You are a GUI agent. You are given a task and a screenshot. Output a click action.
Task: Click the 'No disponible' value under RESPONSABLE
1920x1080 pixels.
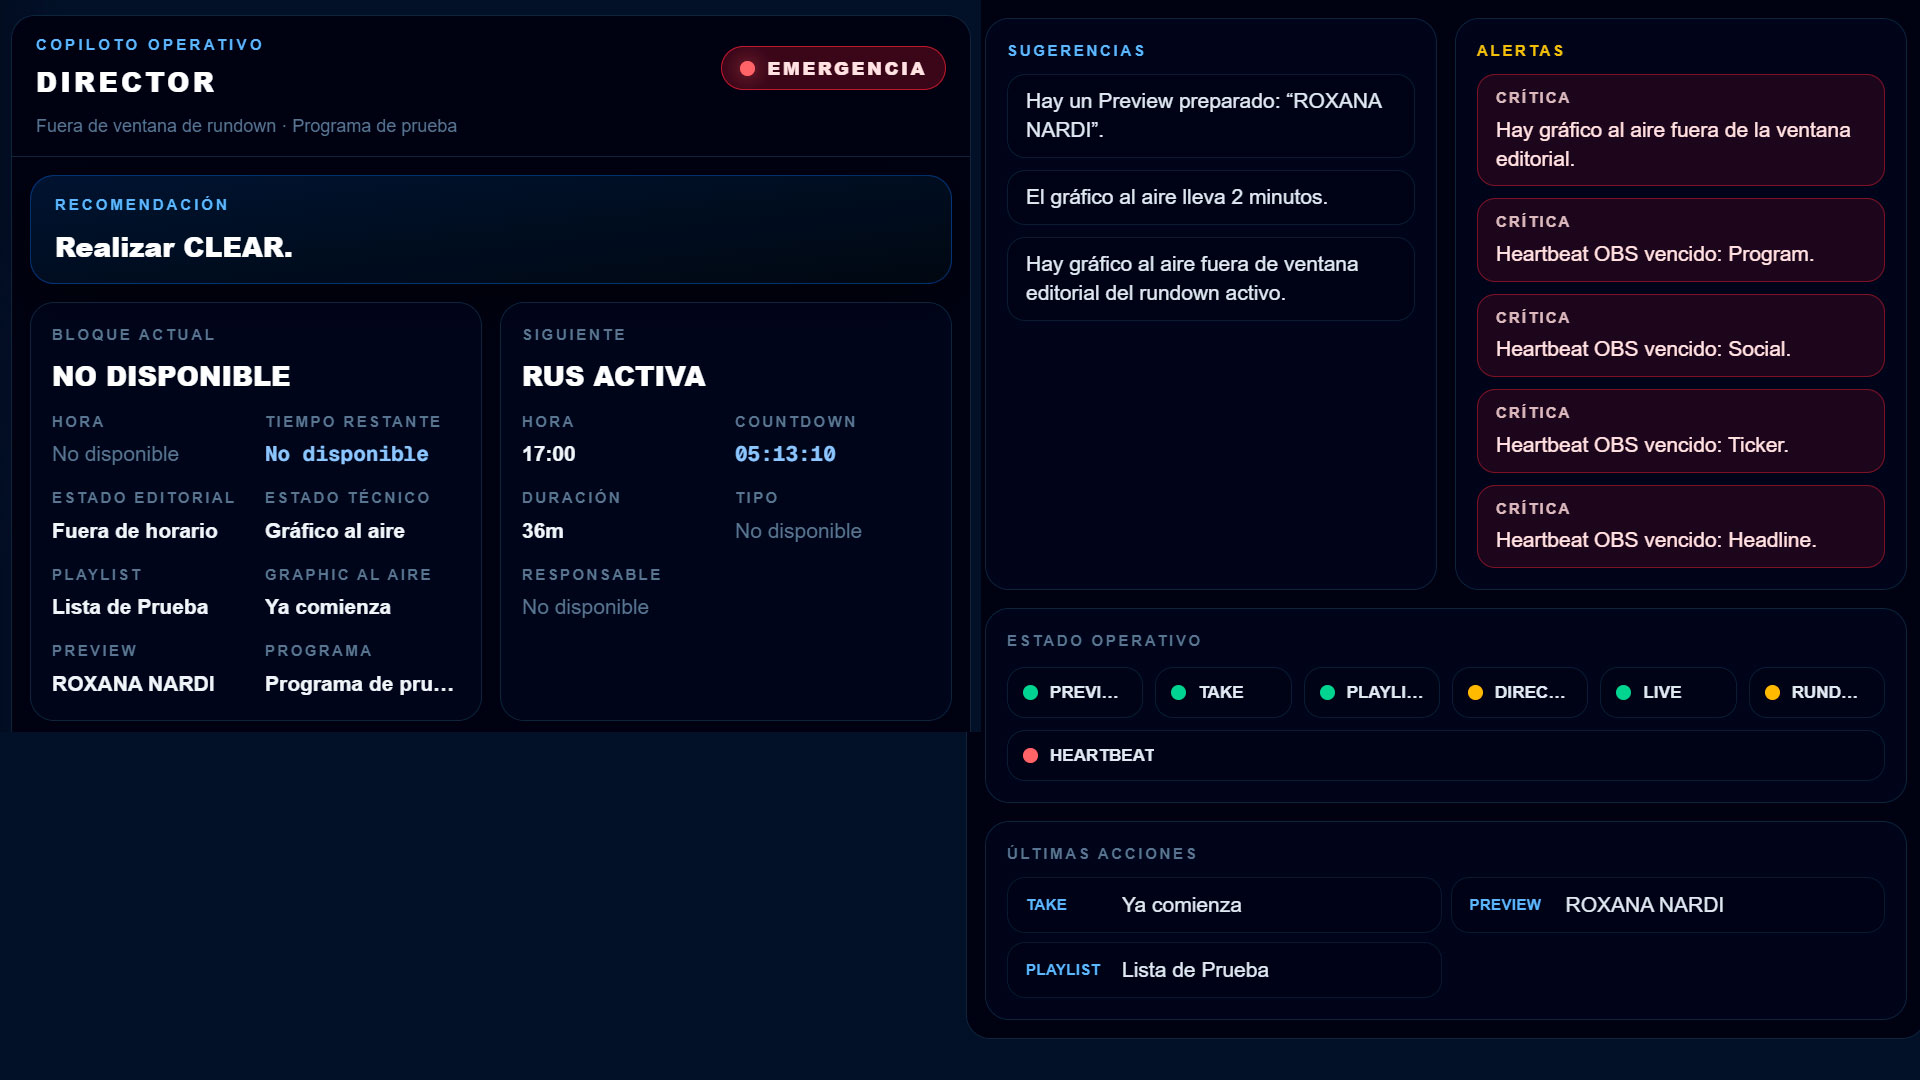click(585, 607)
